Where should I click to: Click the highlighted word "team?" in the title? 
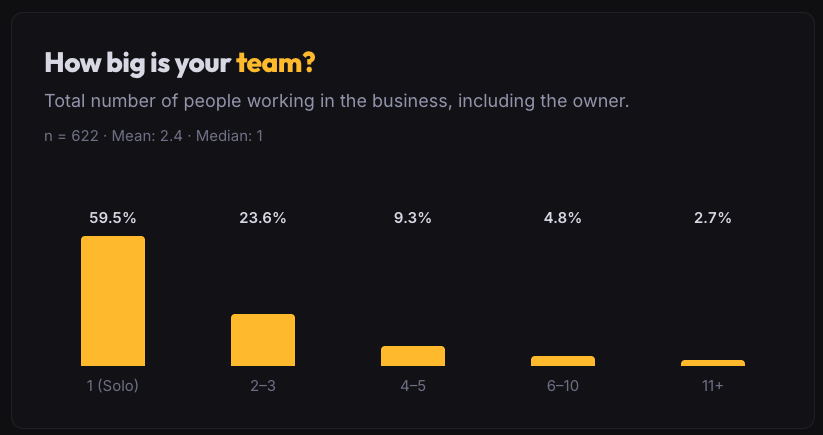click(276, 63)
